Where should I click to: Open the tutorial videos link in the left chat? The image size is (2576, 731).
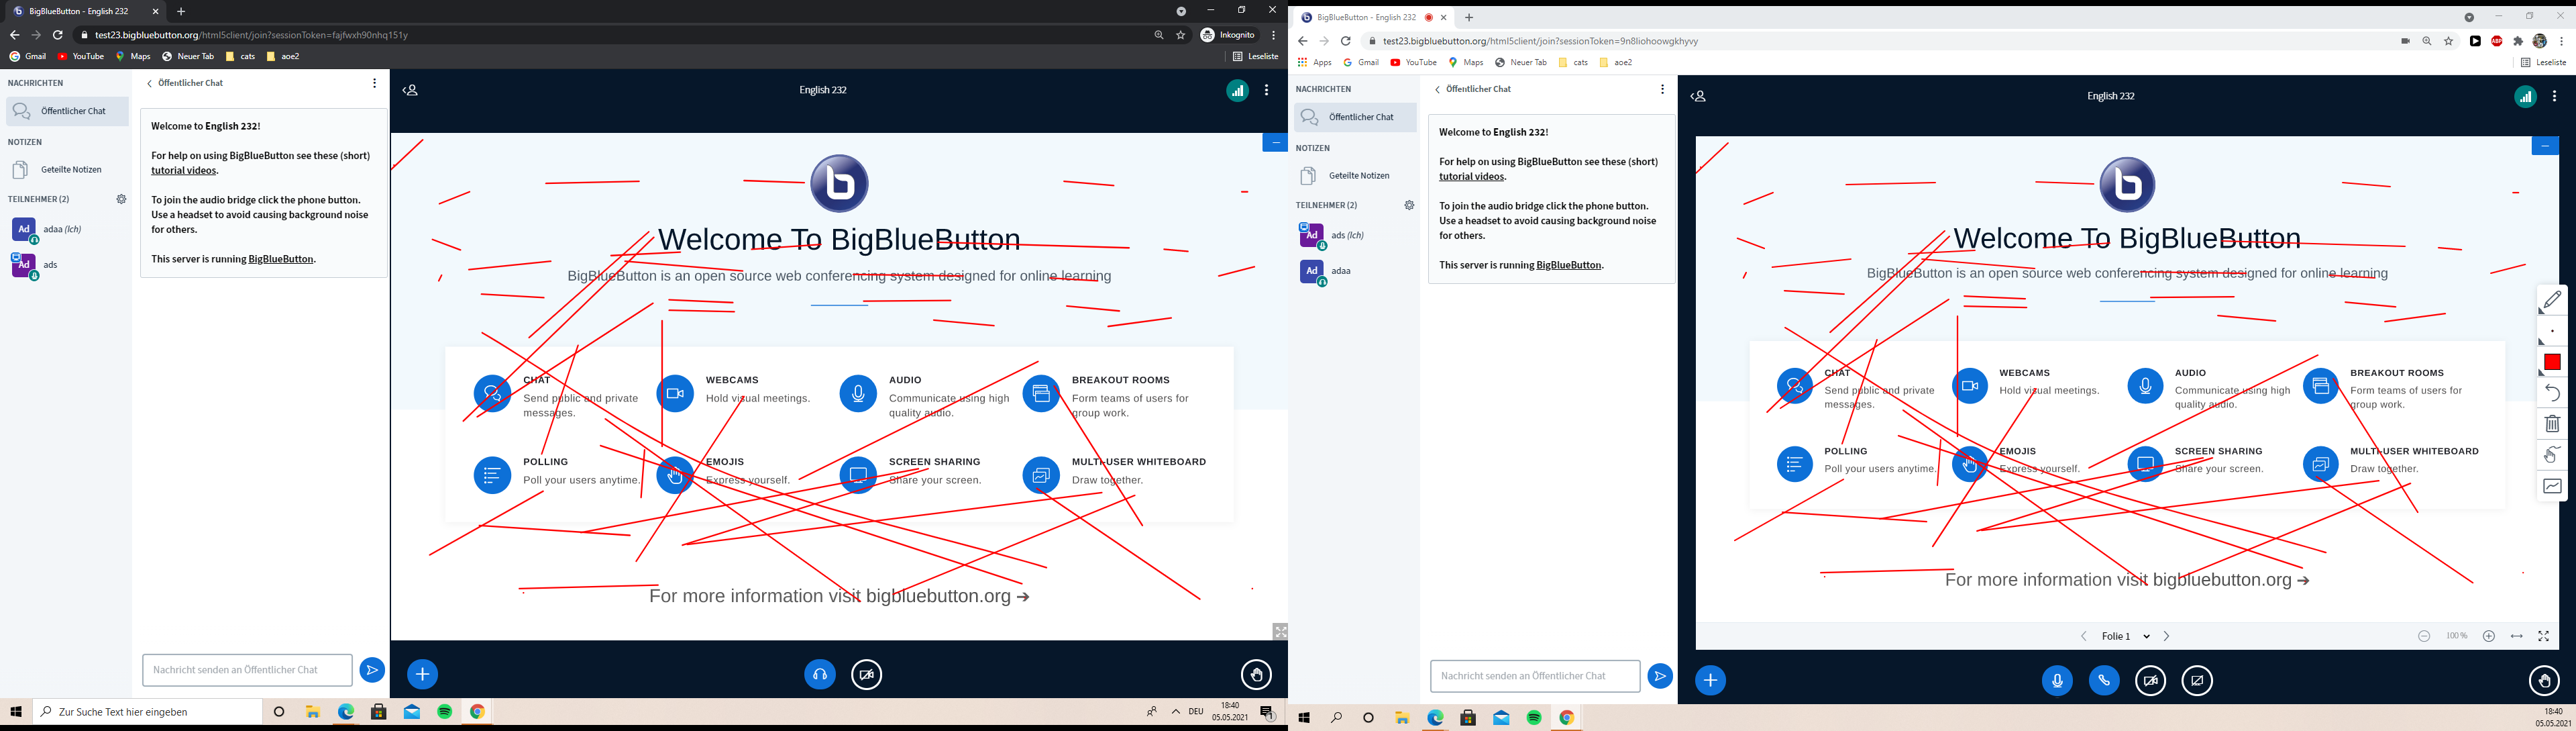tap(184, 171)
